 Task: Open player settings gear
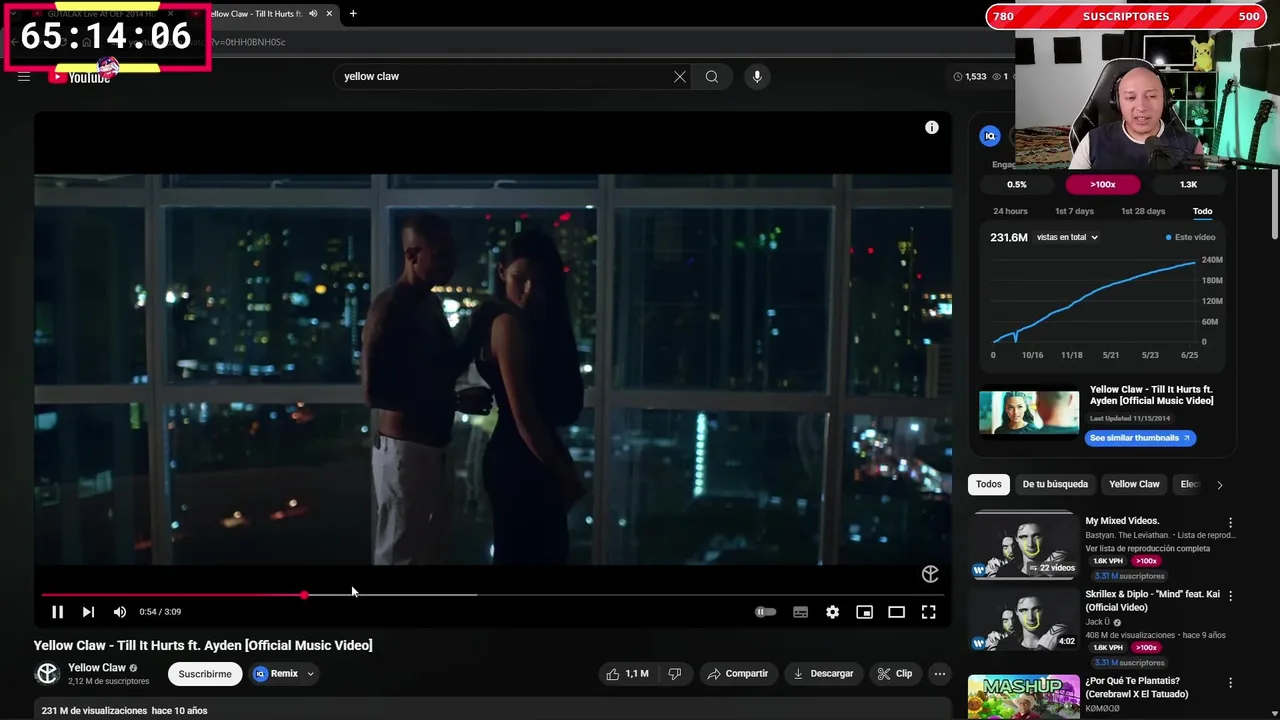pyautogui.click(x=832, y=612)
